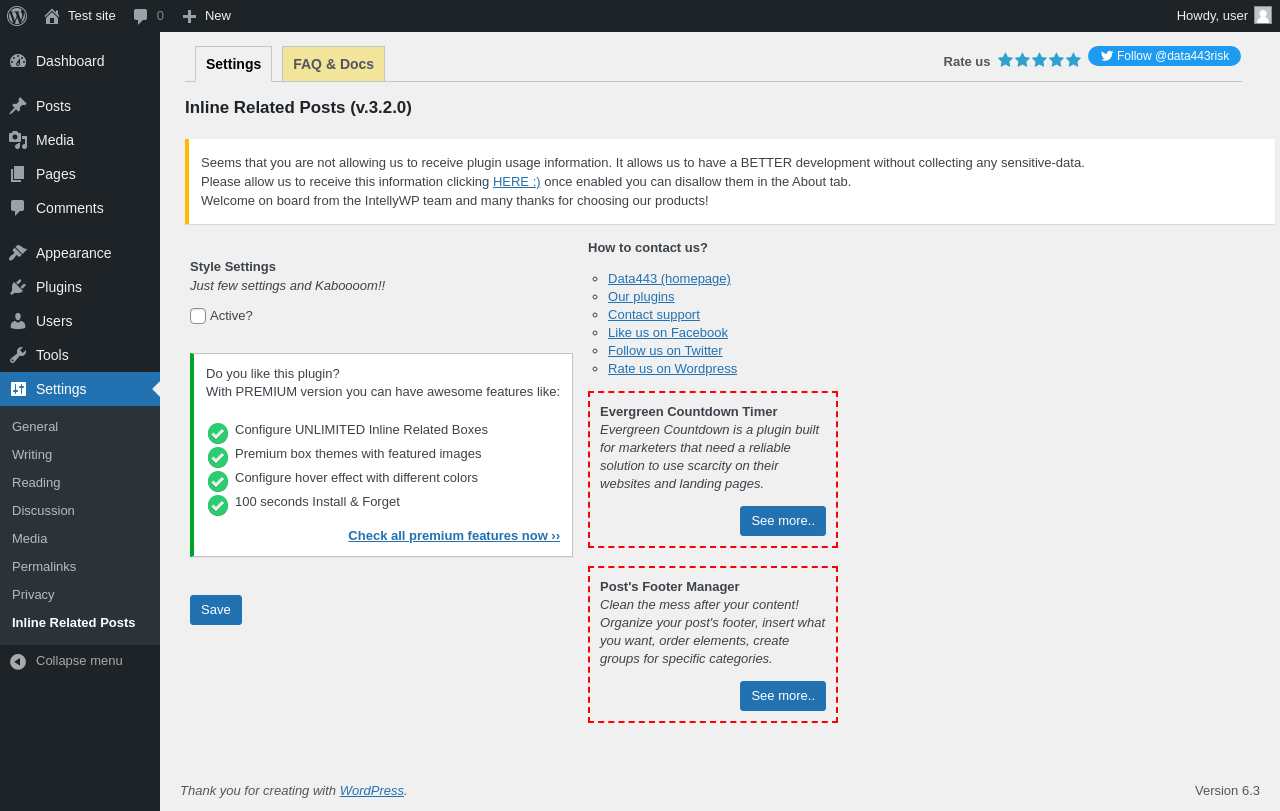This screenshot has height=811, width=1280.
Task: Click See more for Evergreen Countdown Timer
Action: point(783,521)
